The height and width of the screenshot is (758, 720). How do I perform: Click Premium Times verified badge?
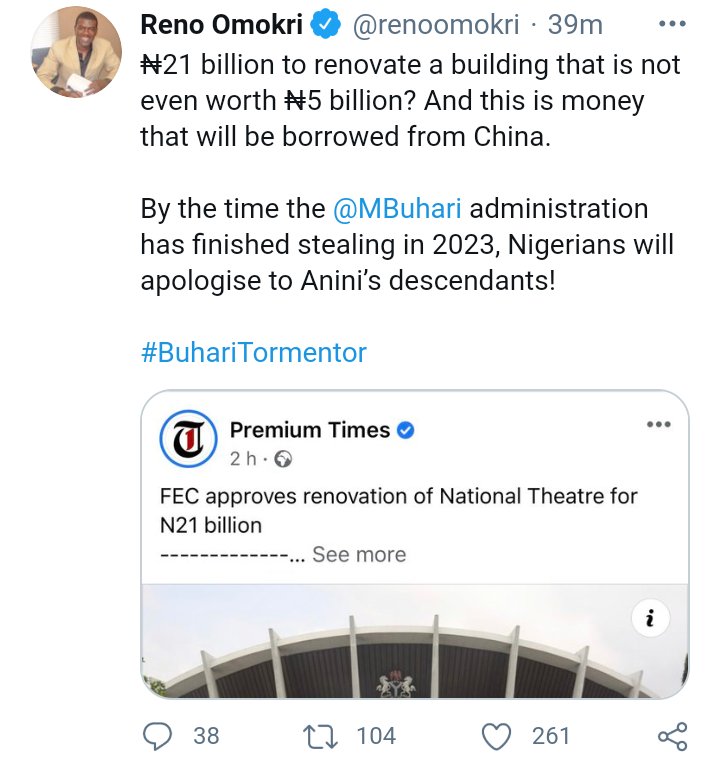406,431
